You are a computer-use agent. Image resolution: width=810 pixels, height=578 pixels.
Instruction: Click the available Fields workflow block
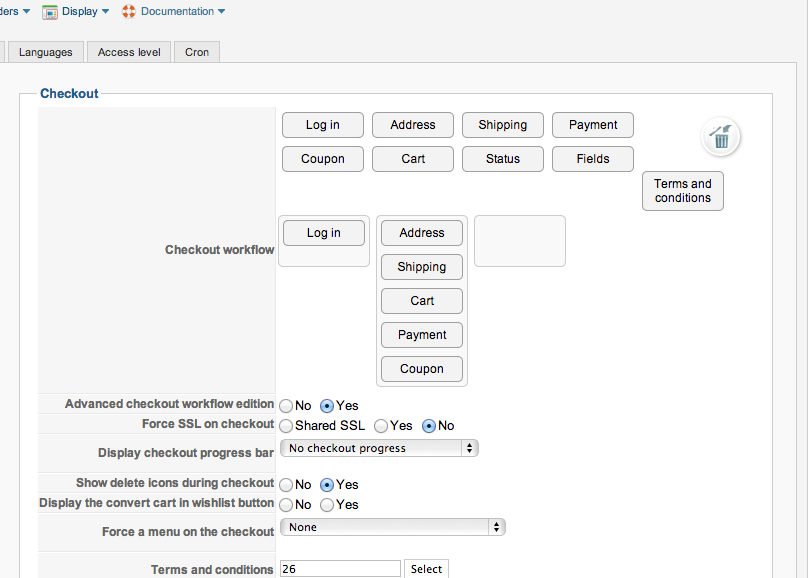point(593,159)
